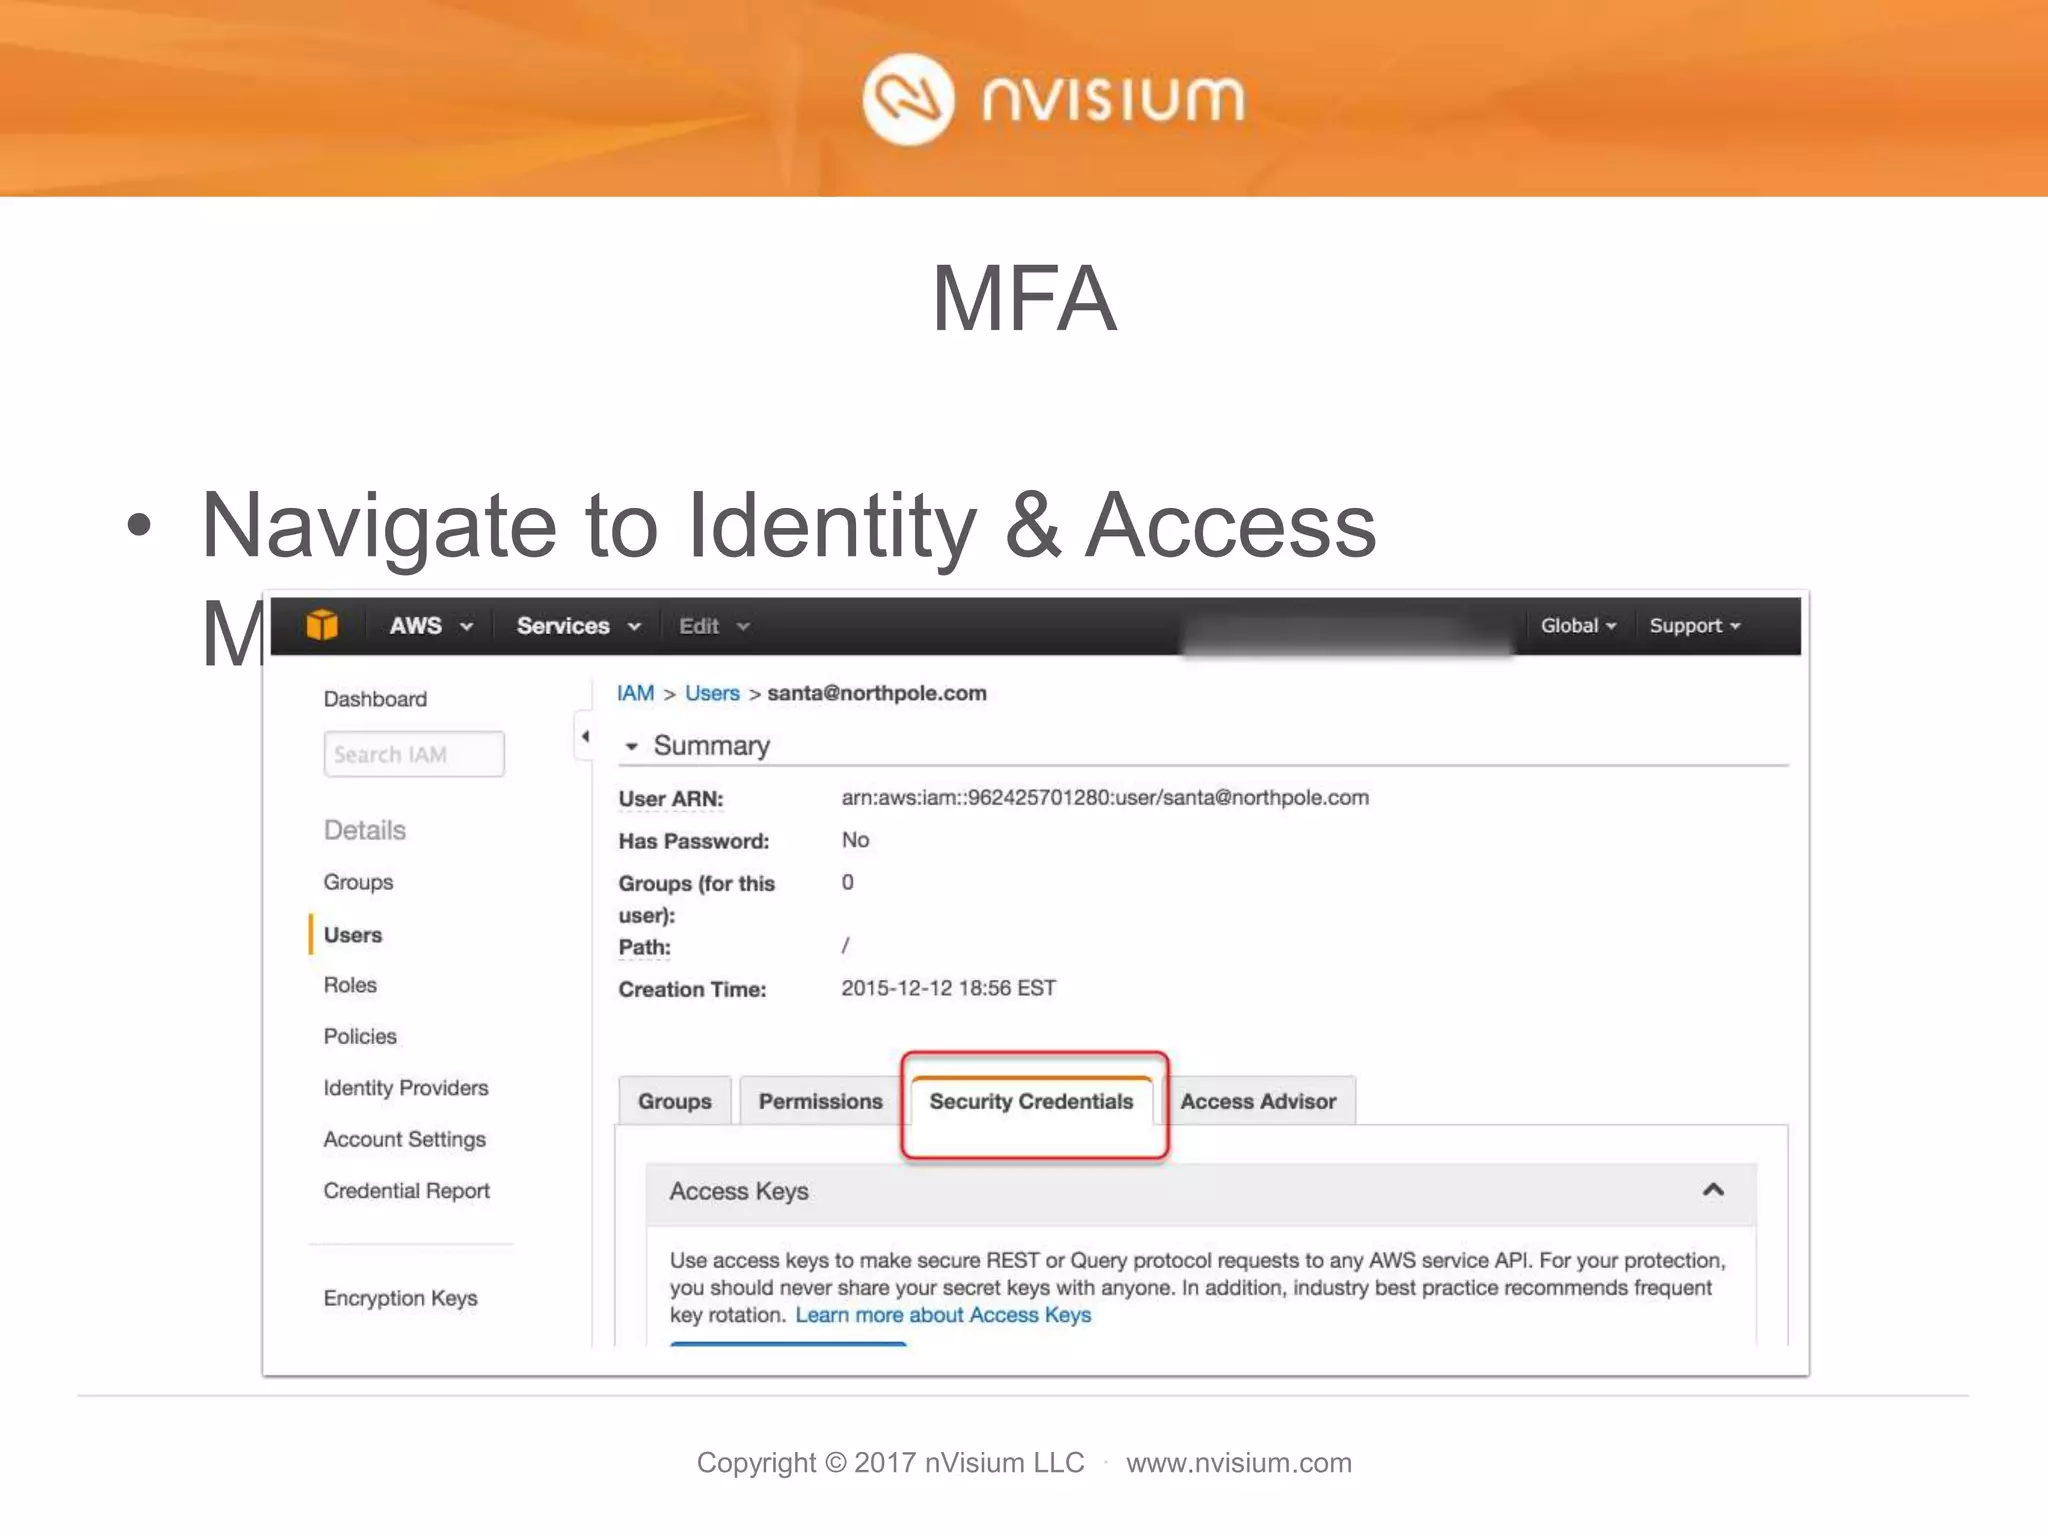The image size is (2048, 1536).
Task: Open the Edit dropdown in navigation bar
Action: tap(714, 626)
